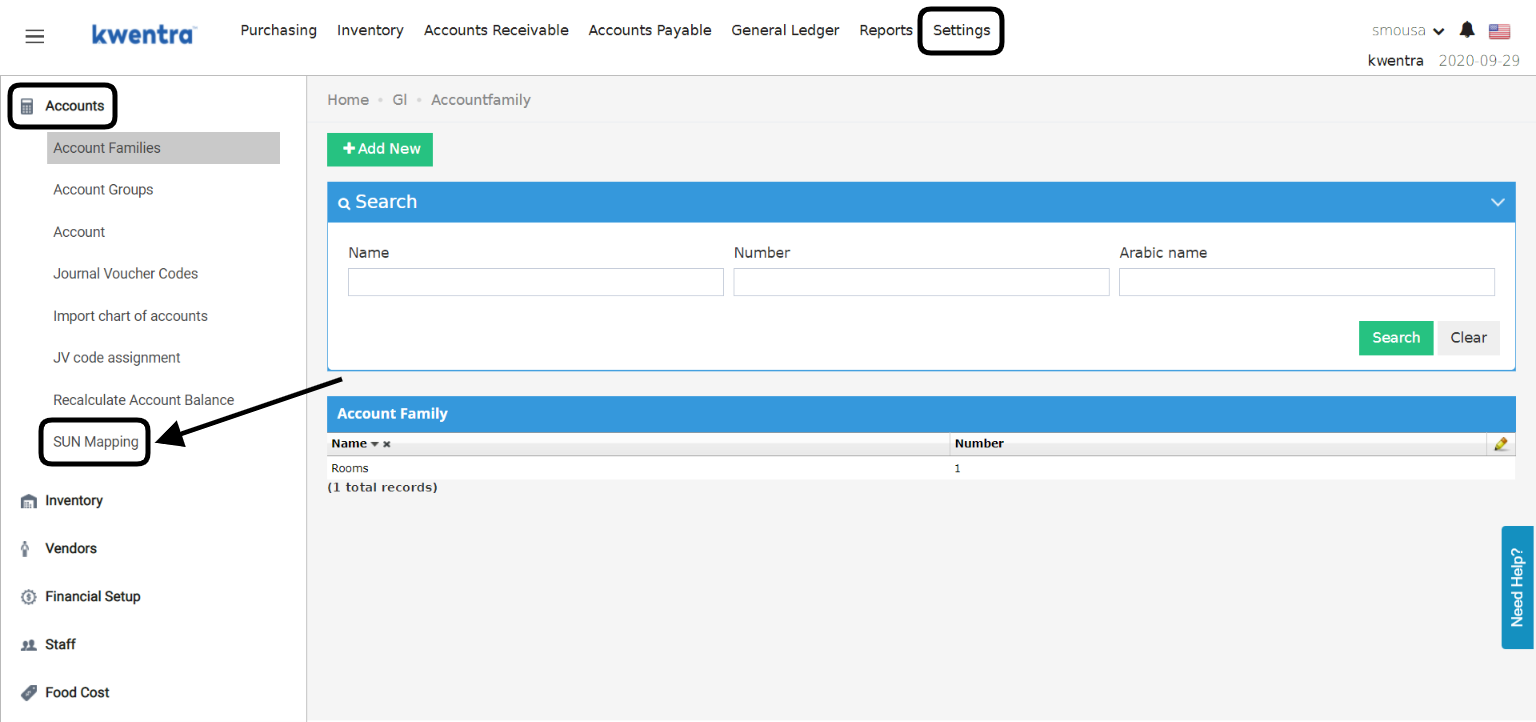Click the Number column header
This screenshot has width=1536, height=722.
click(x=979, y=444)
